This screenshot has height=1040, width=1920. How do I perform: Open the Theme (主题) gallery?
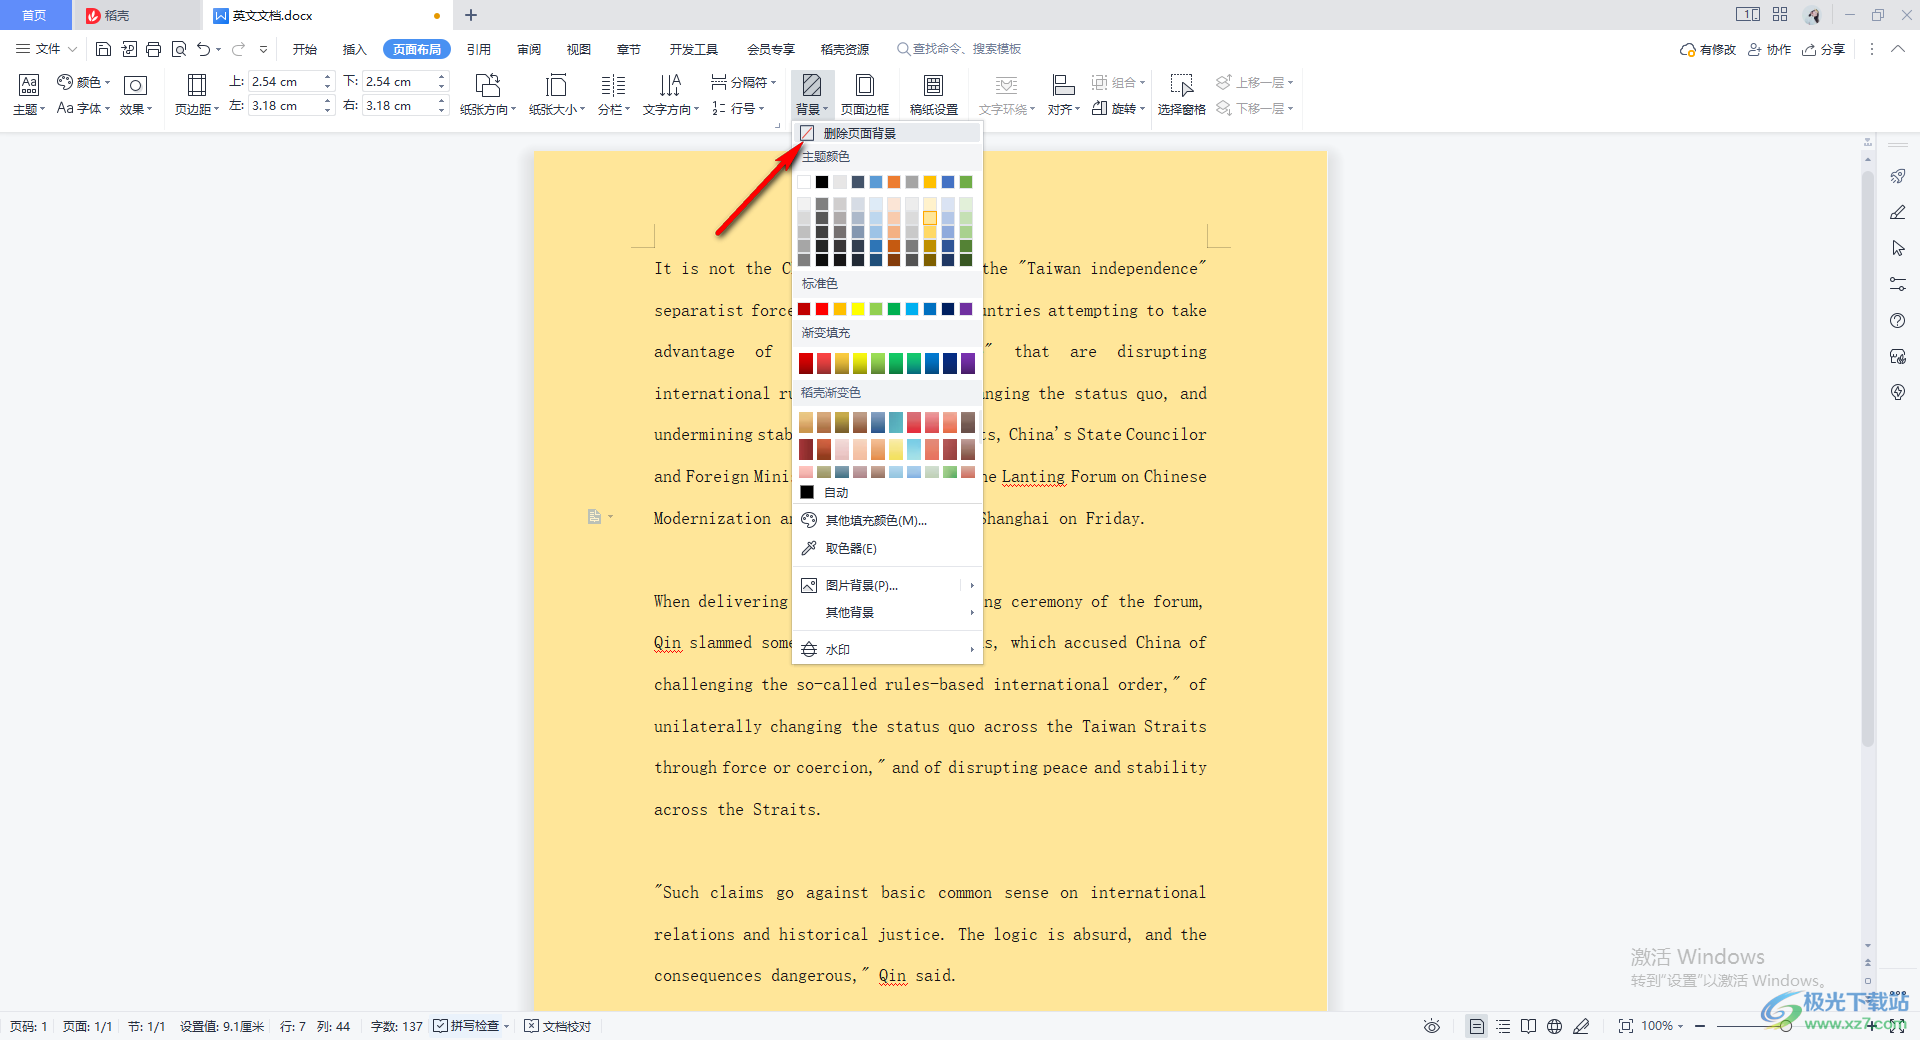click(29, 94)
